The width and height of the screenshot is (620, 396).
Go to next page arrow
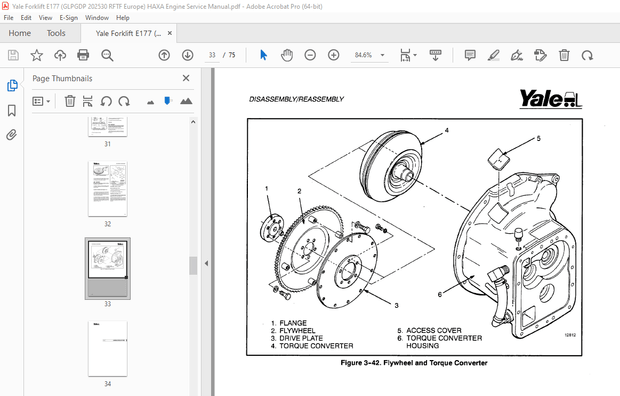pyautogui.click(x=187, y=55)
